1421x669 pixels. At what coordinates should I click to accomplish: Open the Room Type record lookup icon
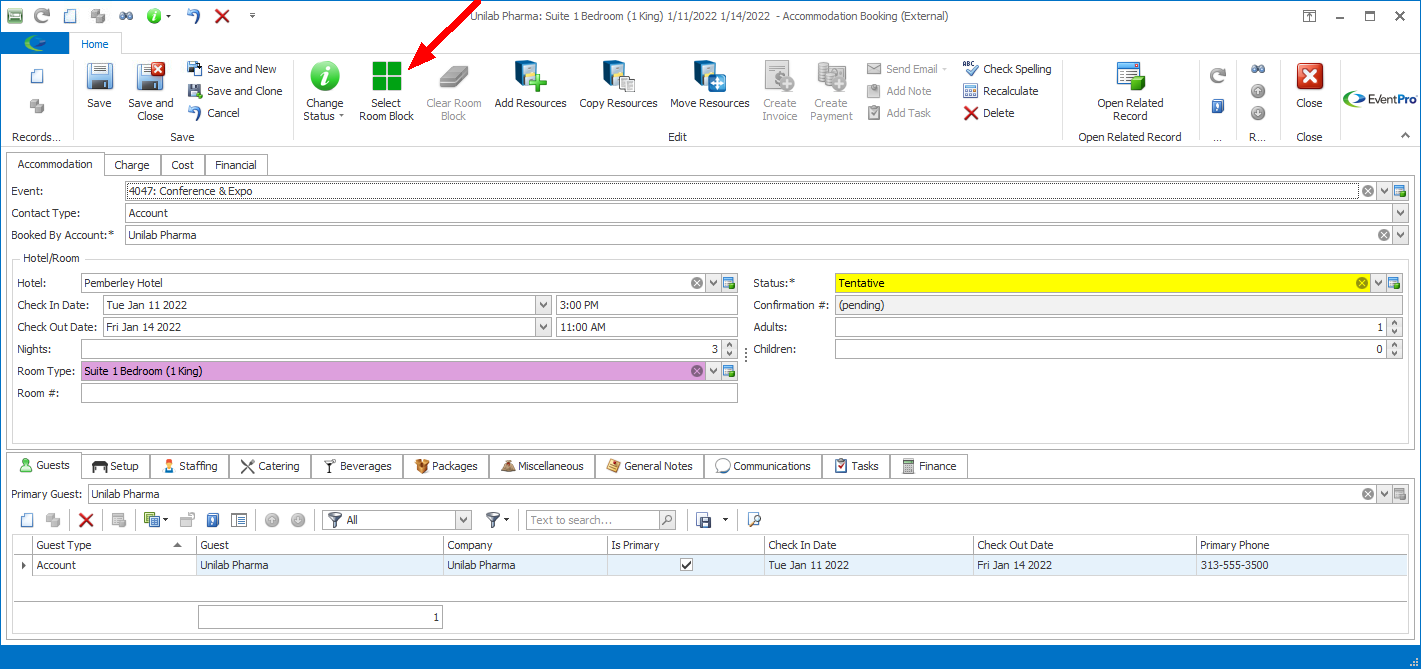729,371
